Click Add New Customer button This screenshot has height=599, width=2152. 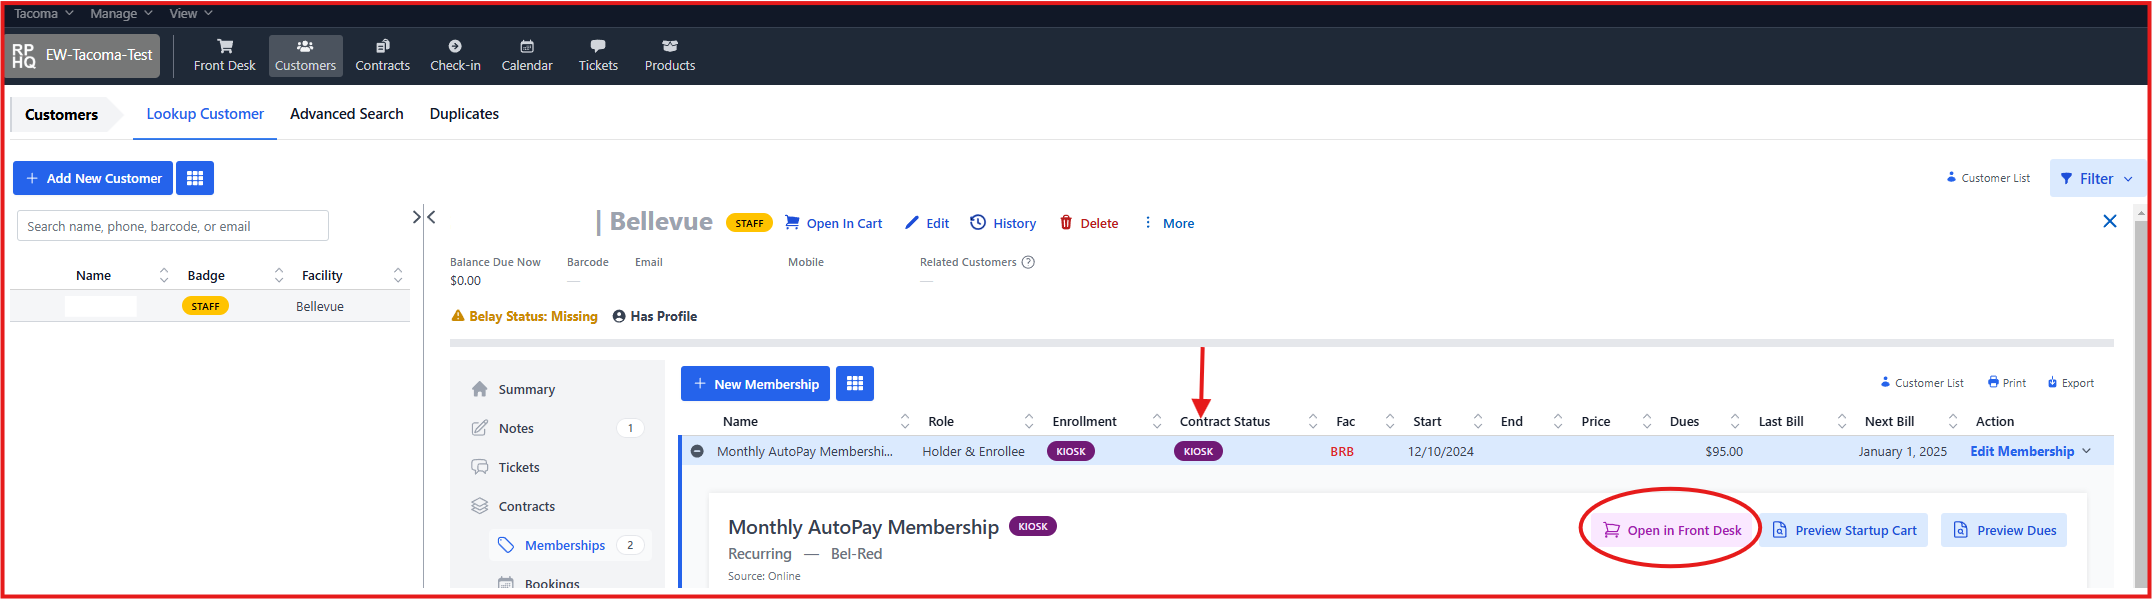[x=93, y=178]
